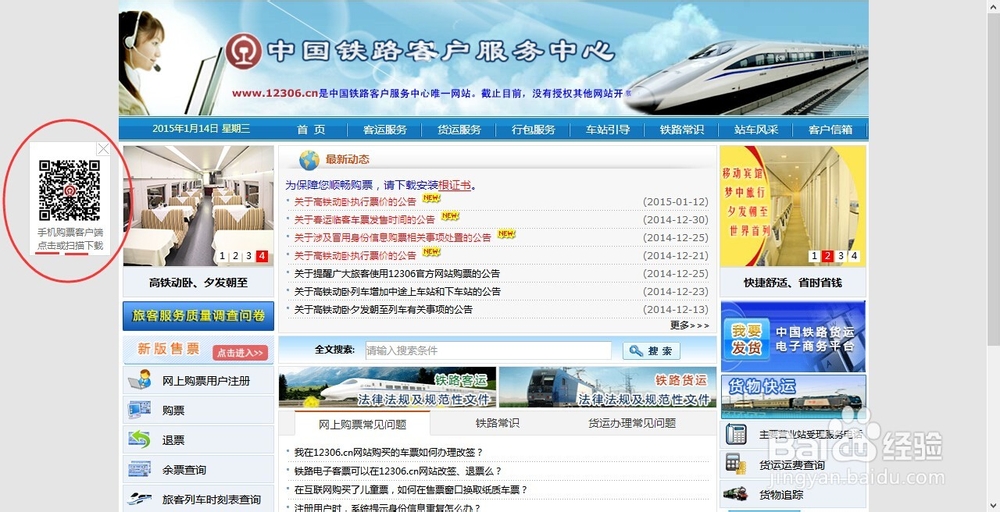Open the 货运运费查询 link
The width and height of the screenshot is (1000, 512).
(791, 465)
